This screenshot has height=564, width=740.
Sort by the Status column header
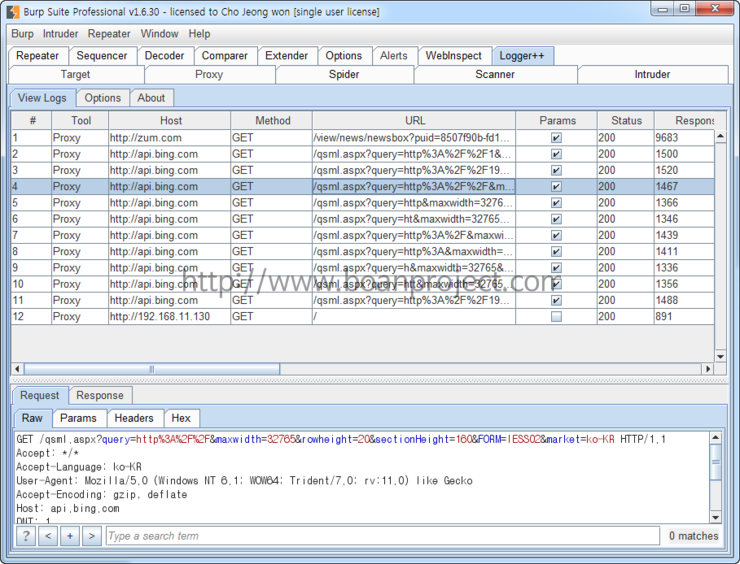tap(626, 121)
